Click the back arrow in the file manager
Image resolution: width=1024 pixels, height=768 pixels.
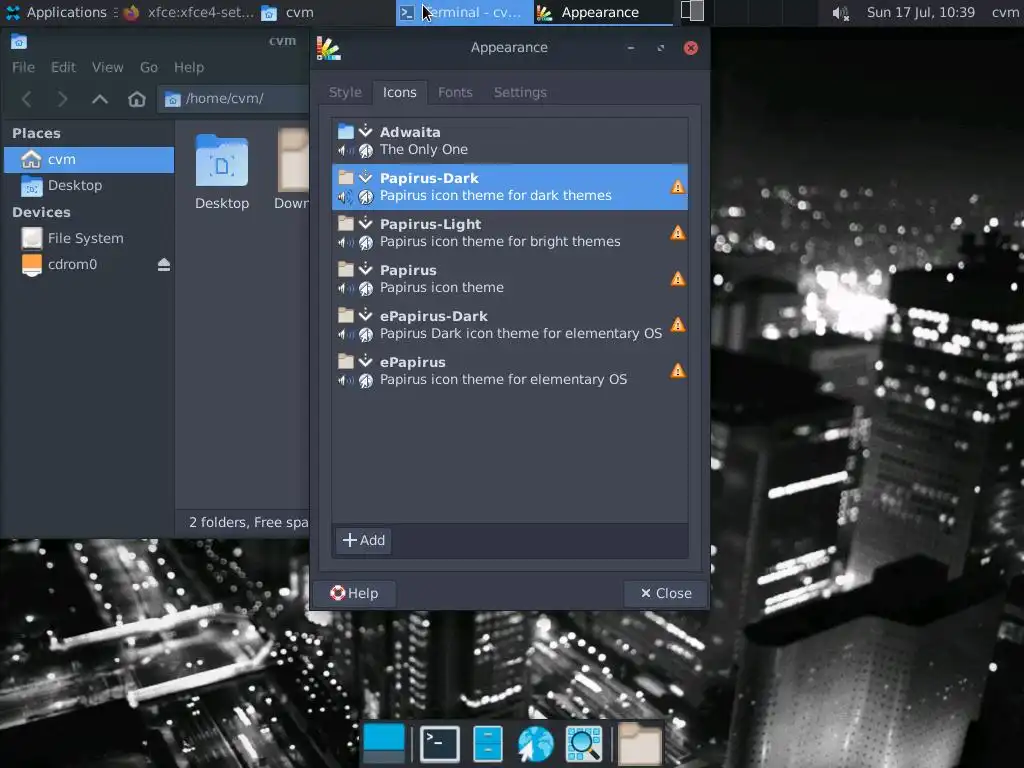pyautogui.click(x=27, y=99)
